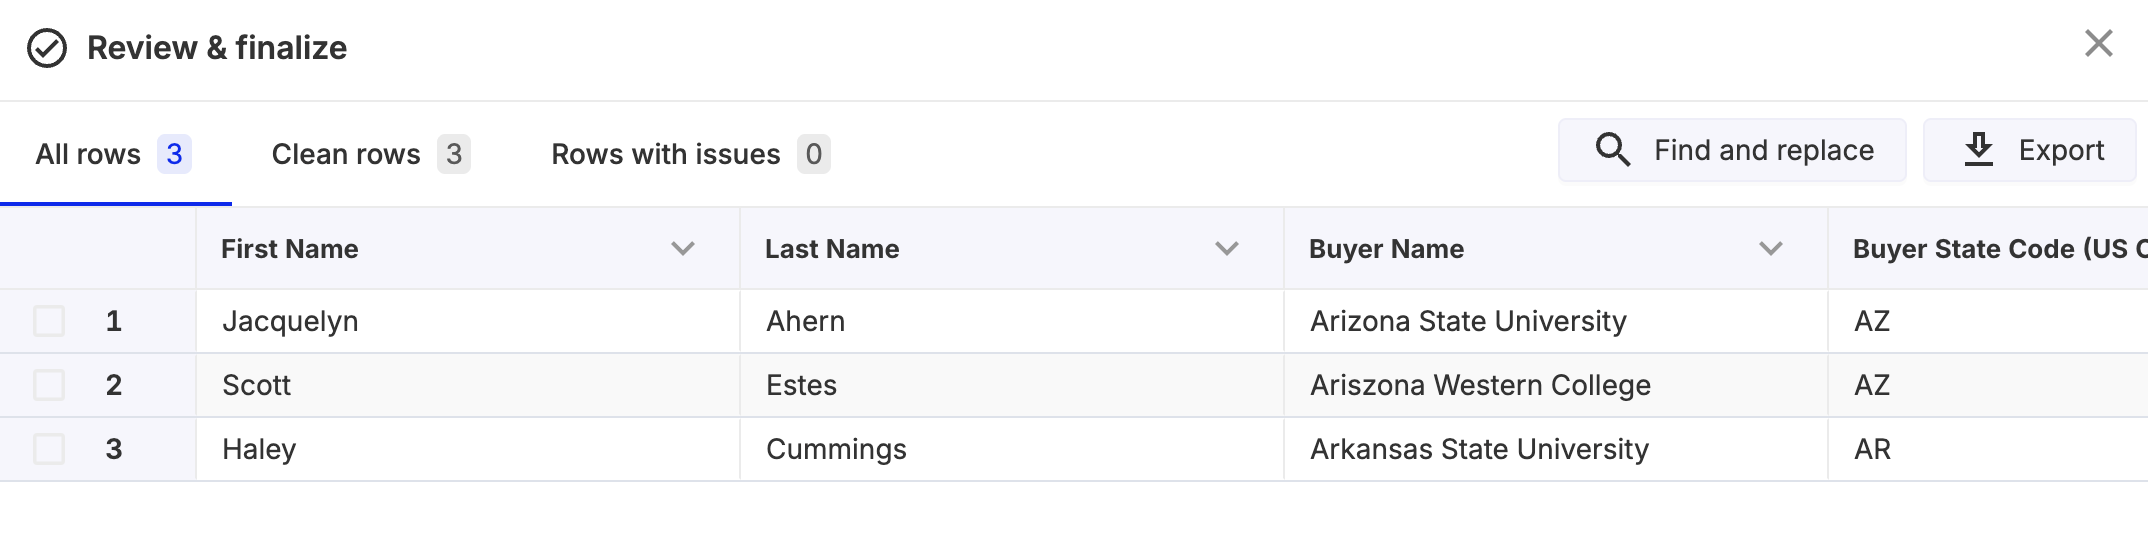The image size is (2148, 540).
Task: Expand the Last Name column menu
Action: pyautogui.click(x=1227, y=249)
